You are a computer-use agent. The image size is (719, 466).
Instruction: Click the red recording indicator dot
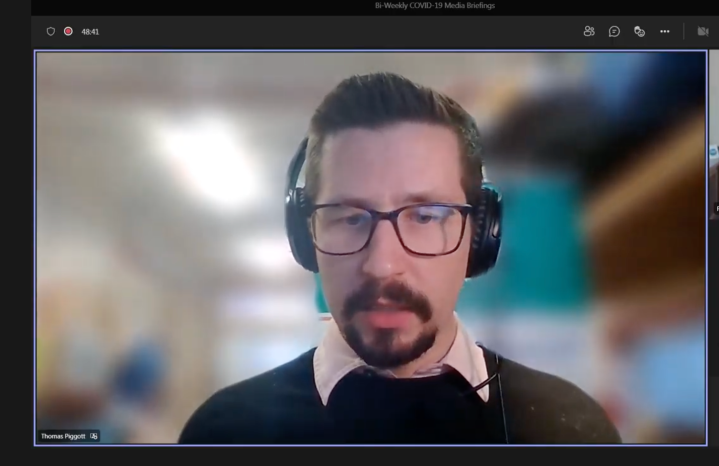coord(68,31)
